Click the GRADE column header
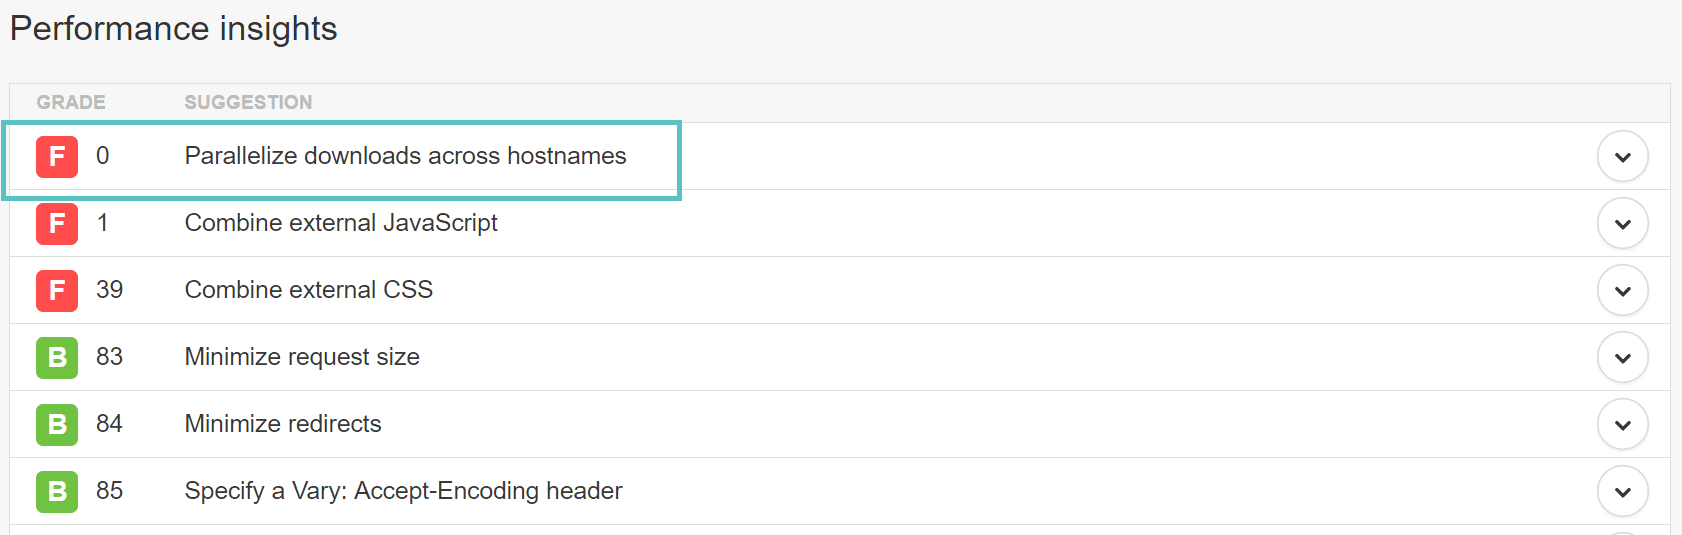Image resolution: width=1682 pixels, height=535 pixels. [71, 102]
